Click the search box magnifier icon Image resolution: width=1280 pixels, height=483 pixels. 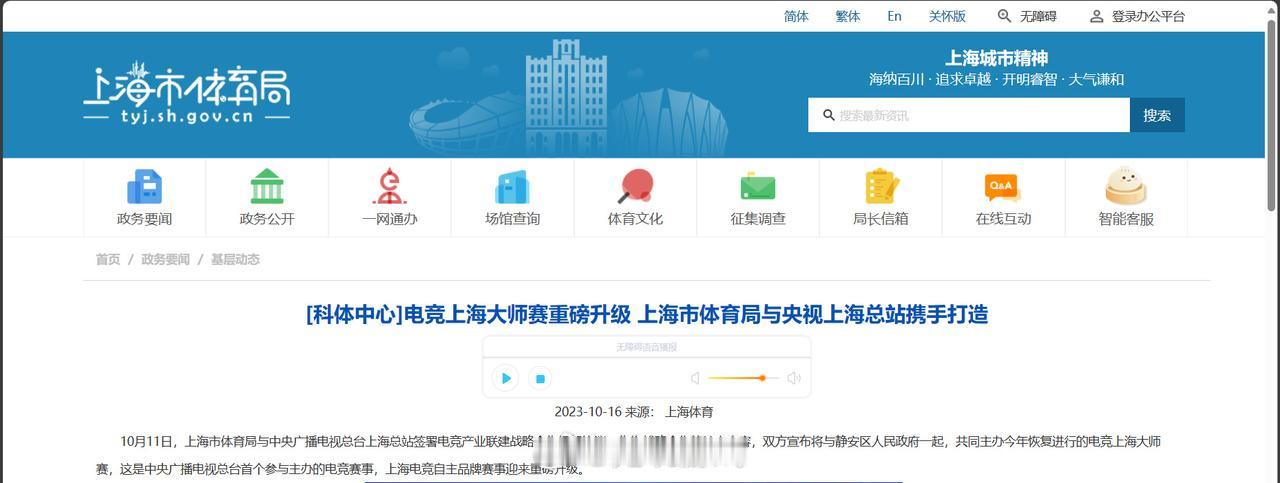coord(829,115)
